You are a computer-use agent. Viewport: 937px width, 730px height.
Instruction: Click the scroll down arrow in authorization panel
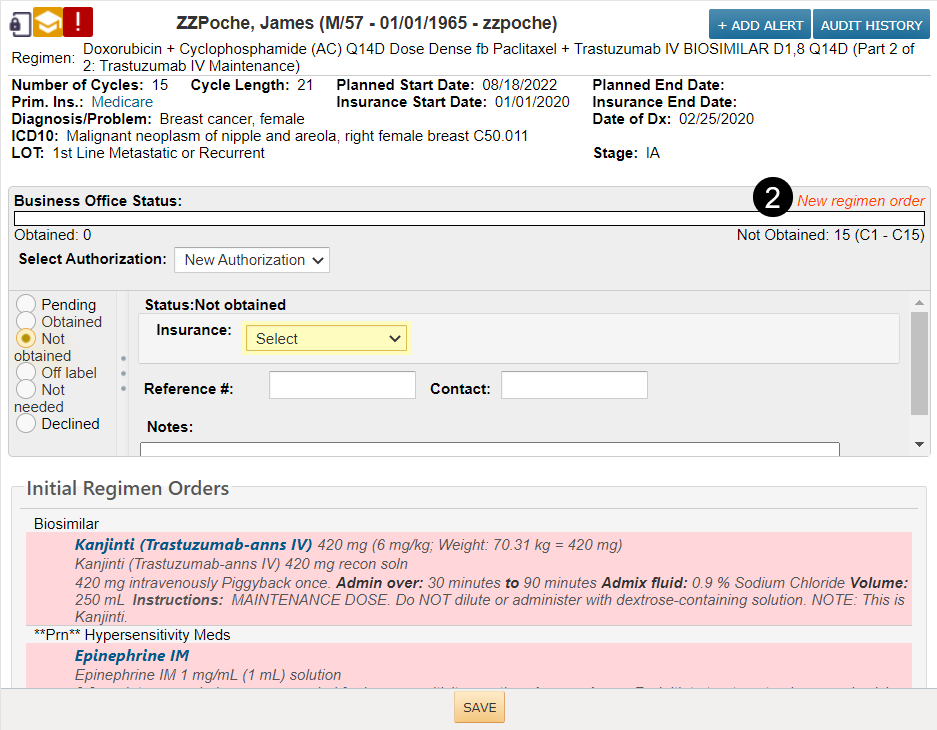coord(919,444)
